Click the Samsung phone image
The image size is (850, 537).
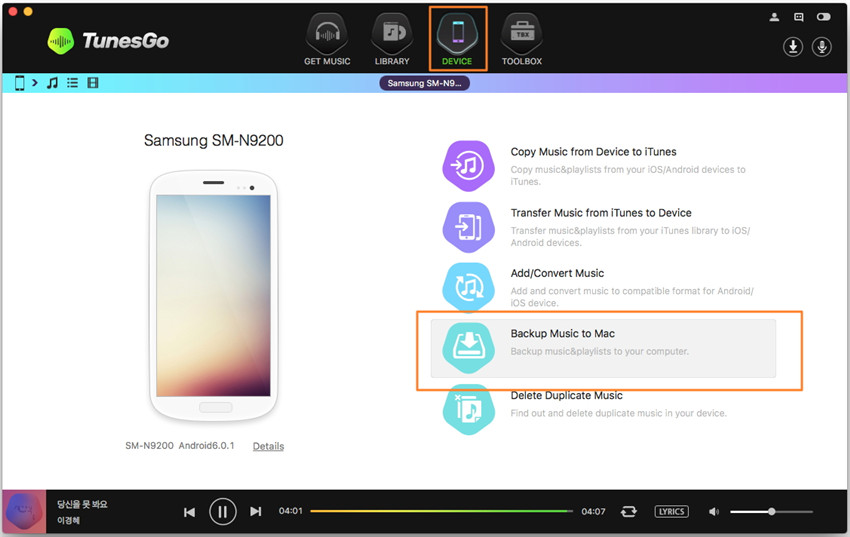tap(214, 296)
